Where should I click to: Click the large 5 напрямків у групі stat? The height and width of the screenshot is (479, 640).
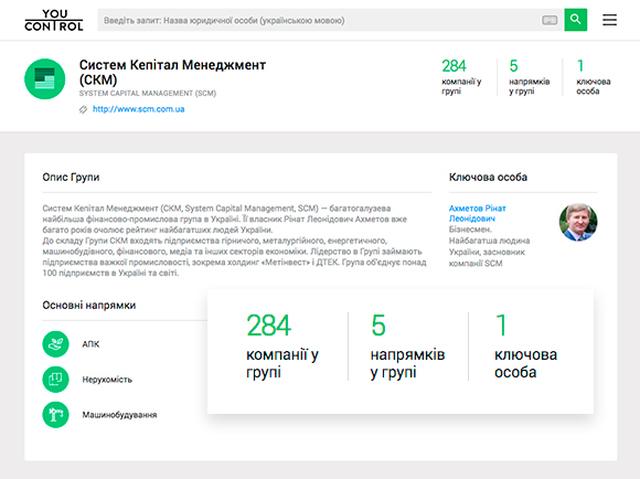[407, 346]
